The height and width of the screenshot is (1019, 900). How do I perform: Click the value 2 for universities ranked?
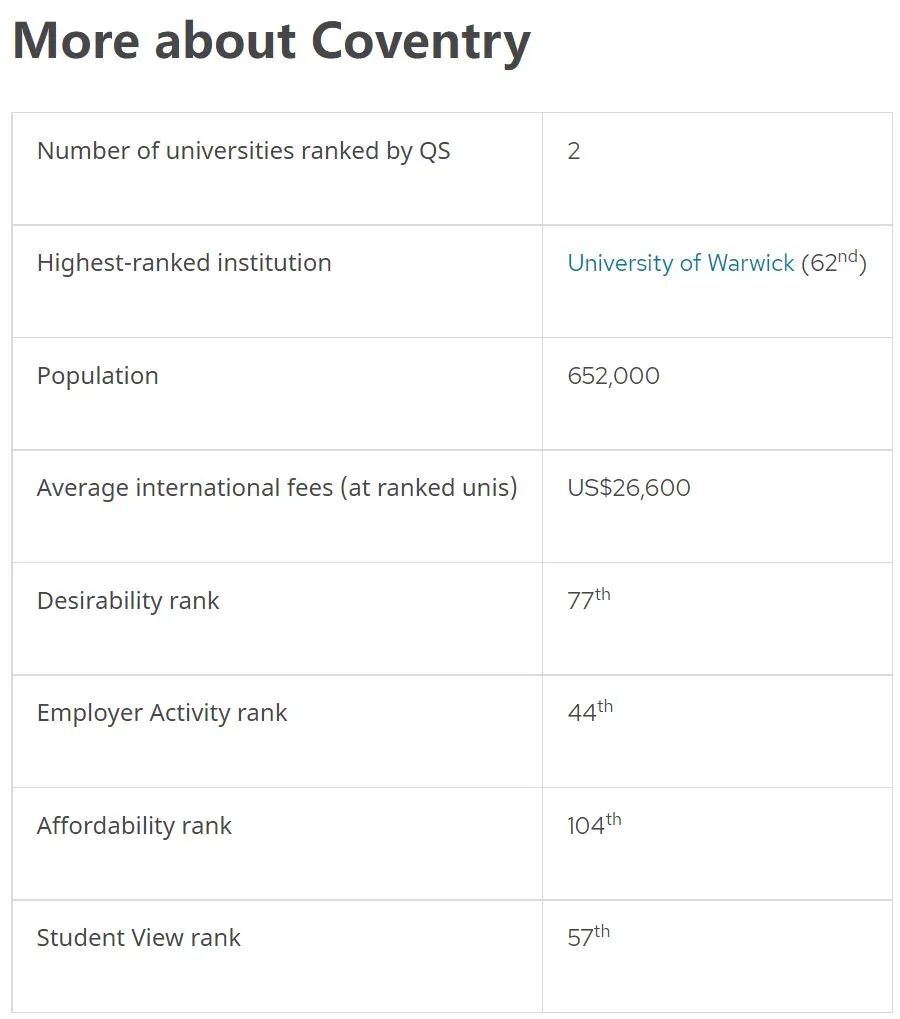(574, 151)
